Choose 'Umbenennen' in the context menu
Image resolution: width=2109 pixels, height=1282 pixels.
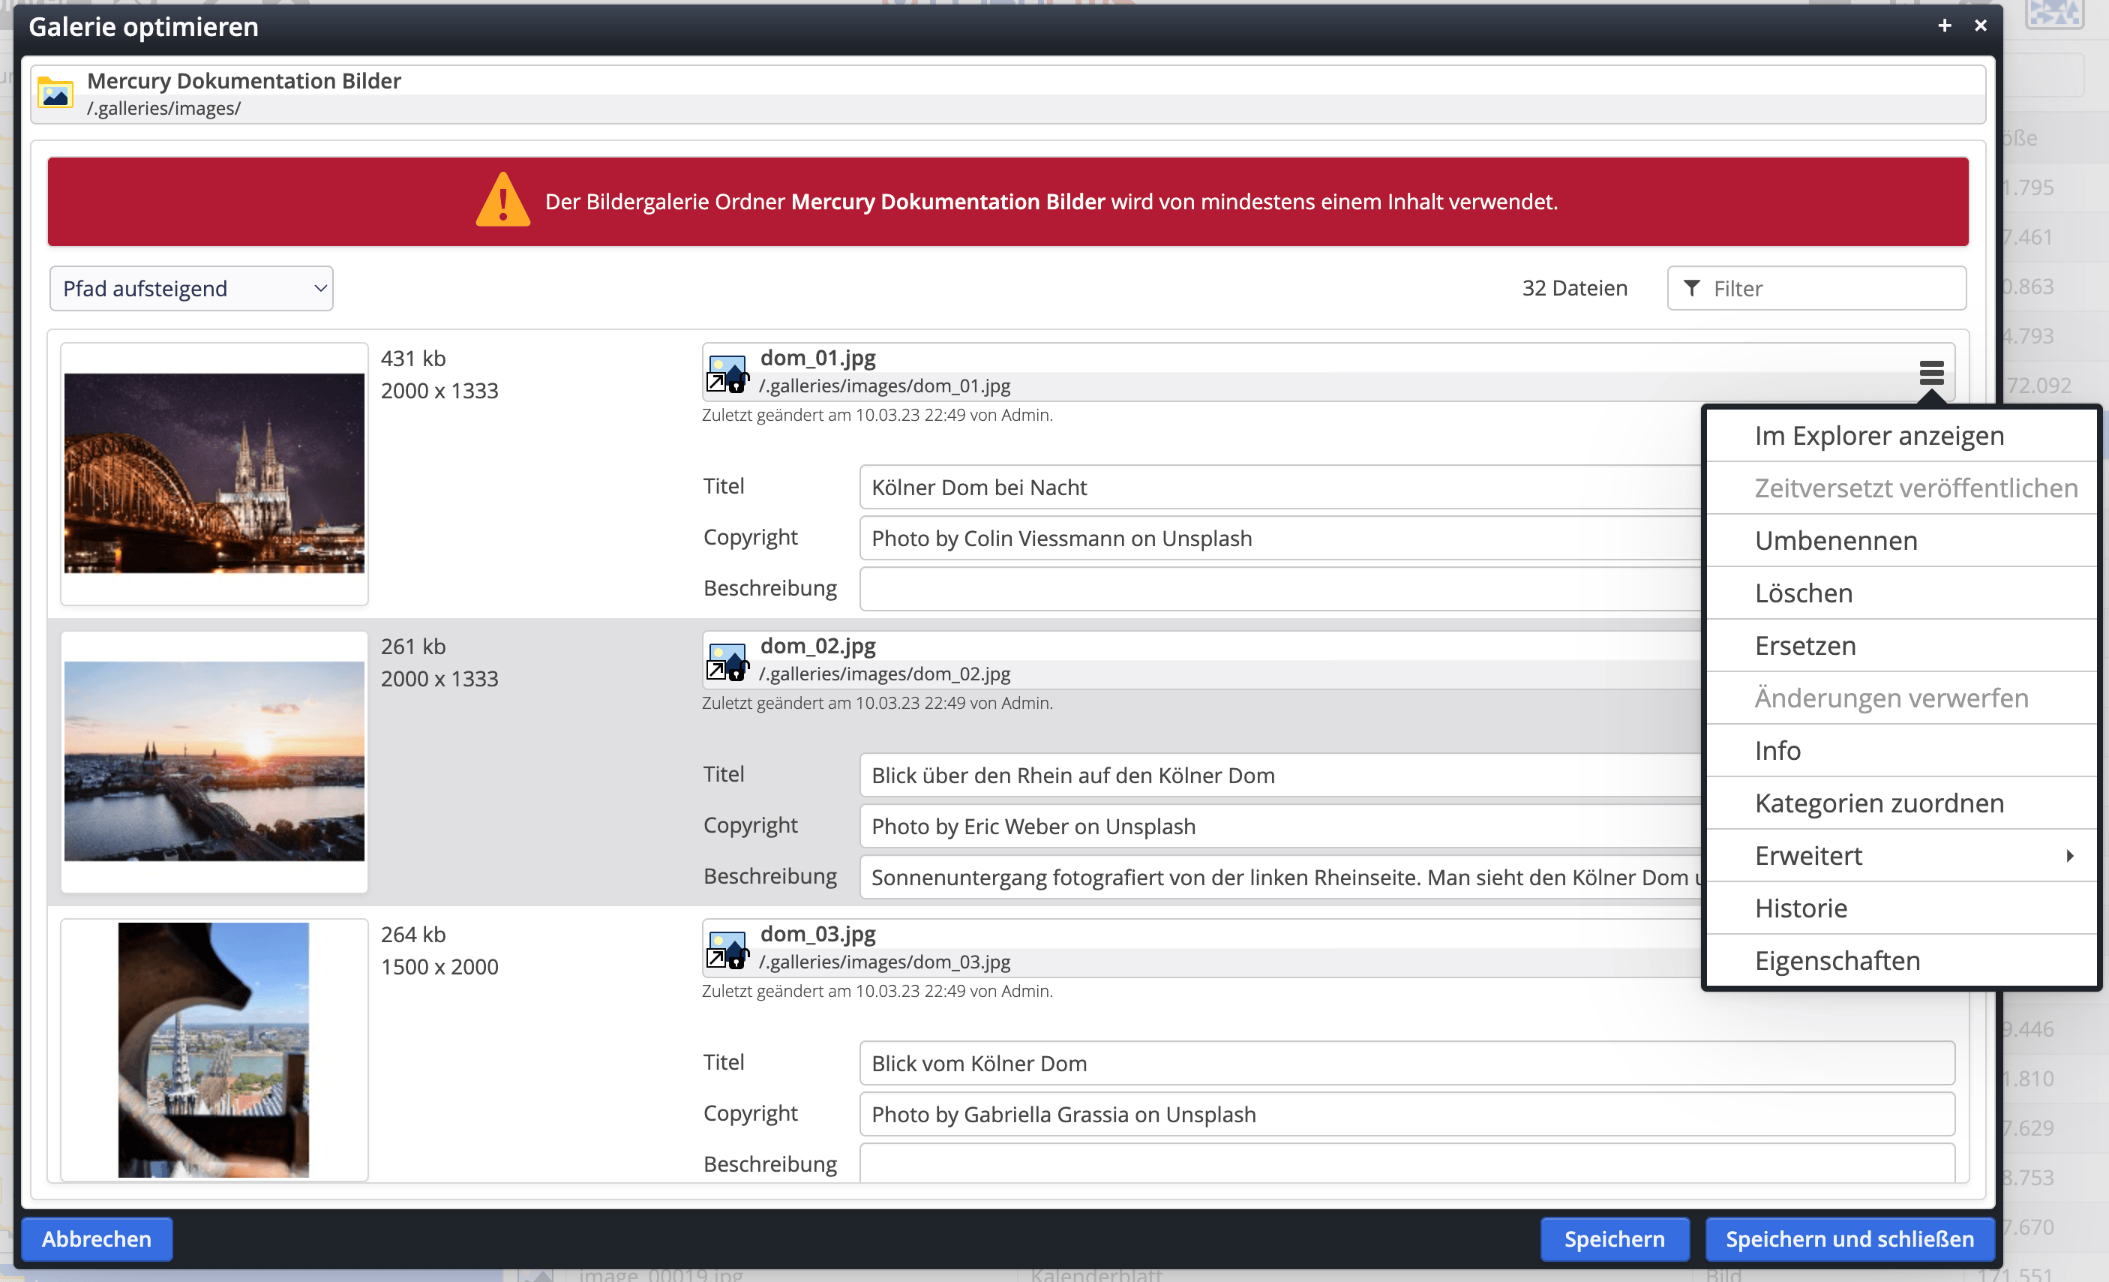(1836, 541)
